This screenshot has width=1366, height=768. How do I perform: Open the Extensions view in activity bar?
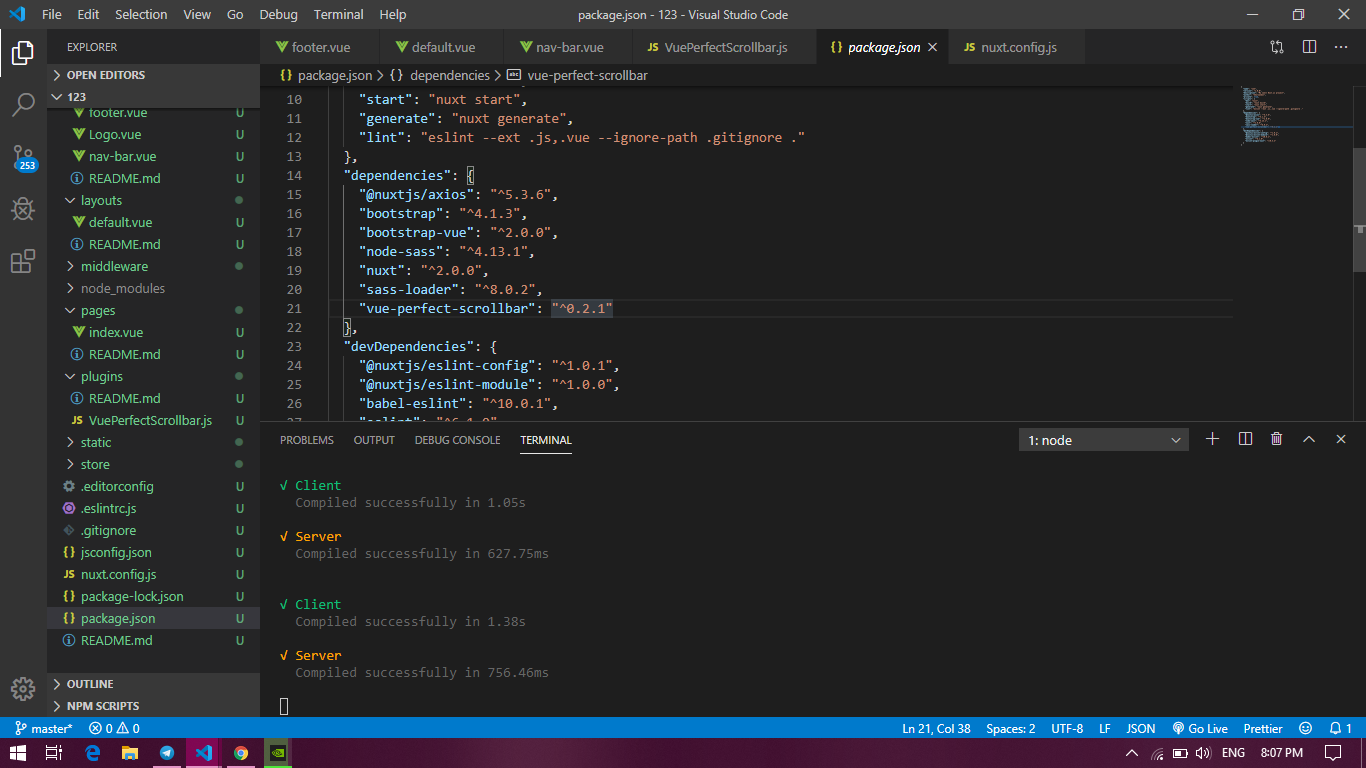pyautogui.click(x=23, y=261)
